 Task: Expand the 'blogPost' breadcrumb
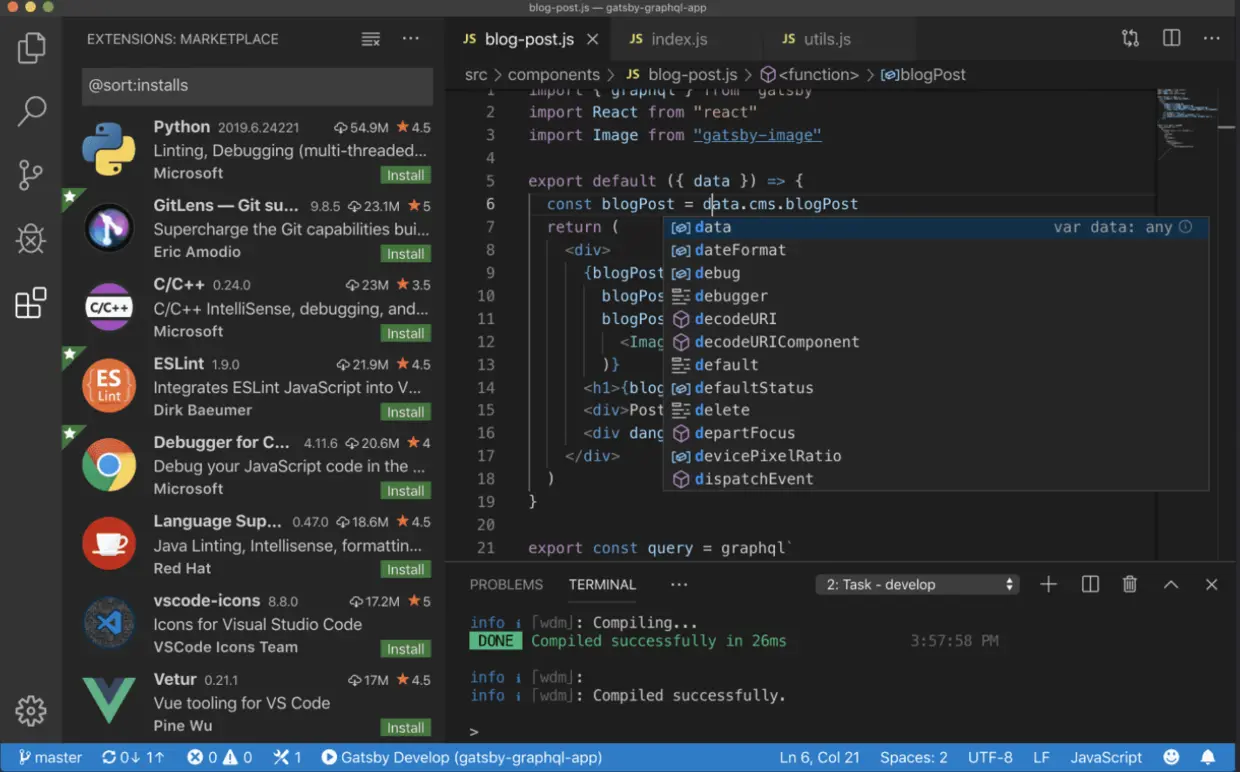923,74
